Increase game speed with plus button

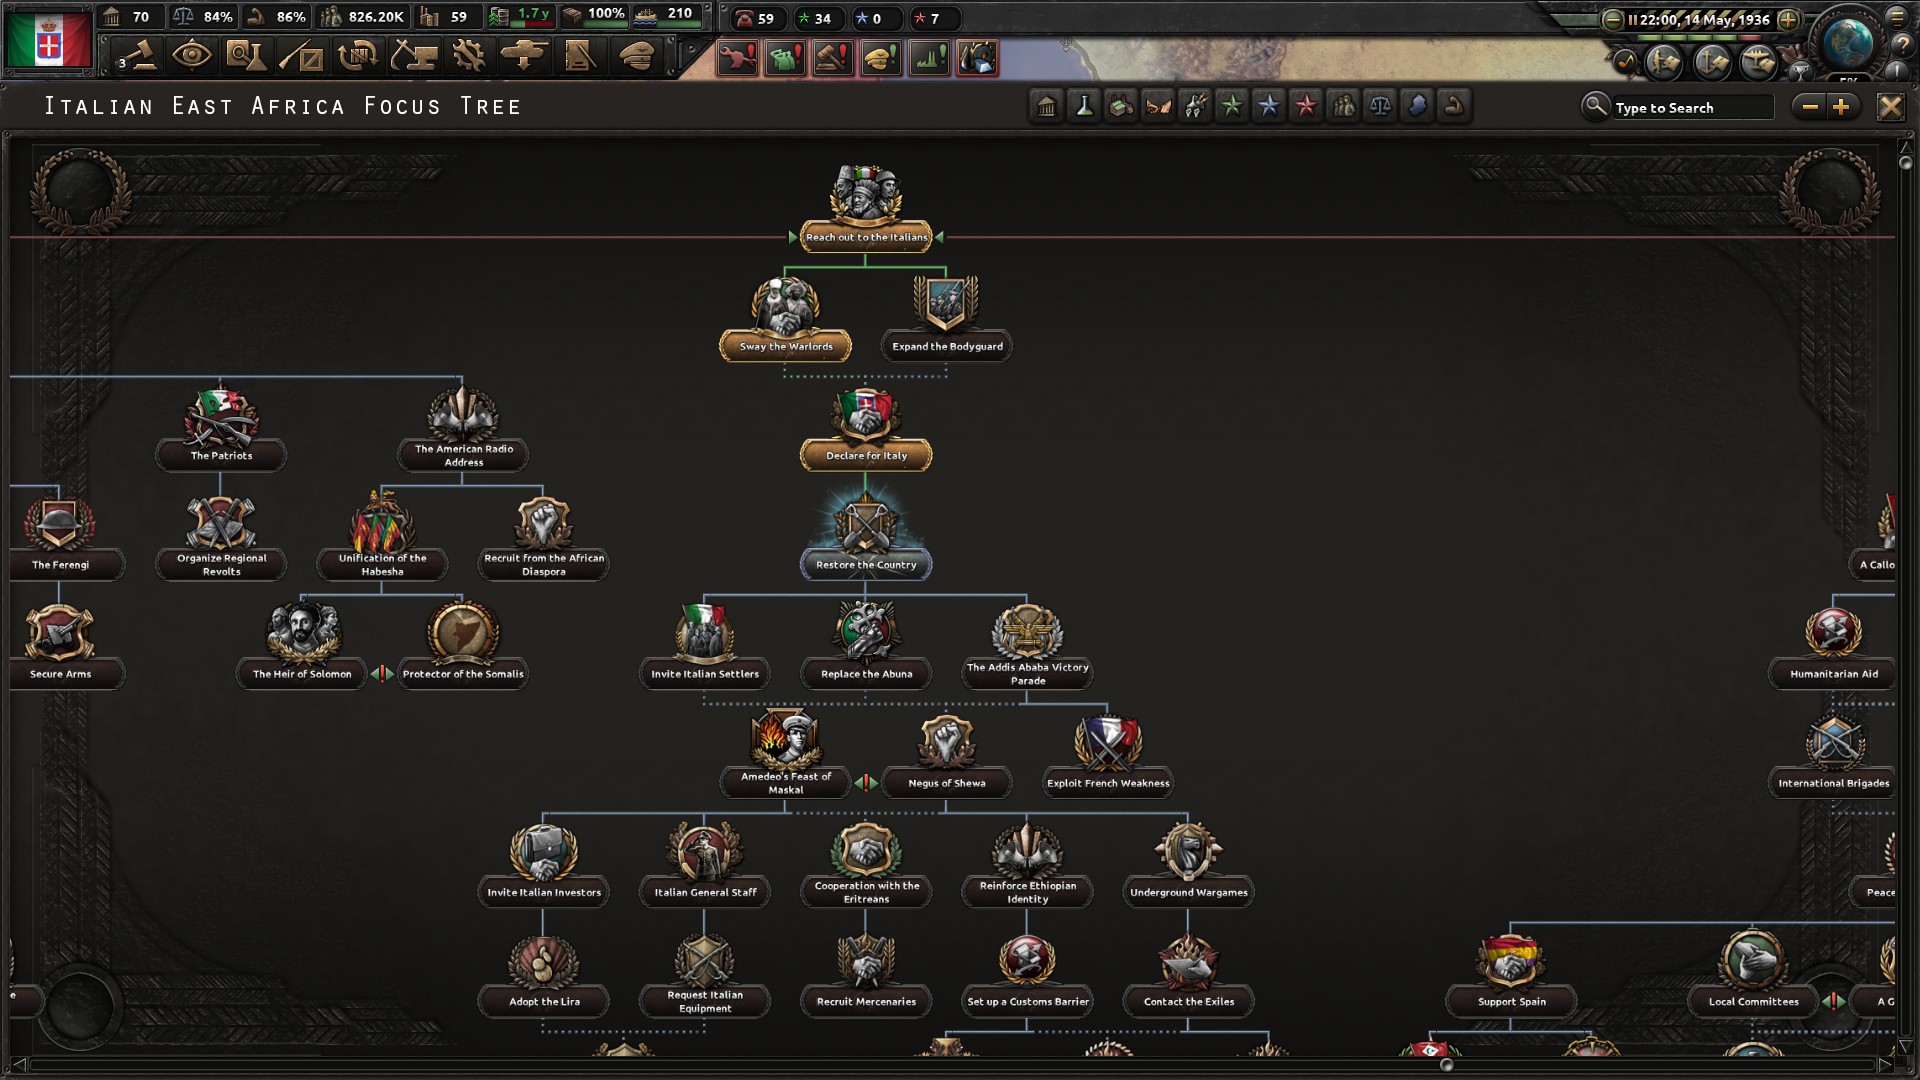[1789, 19]
